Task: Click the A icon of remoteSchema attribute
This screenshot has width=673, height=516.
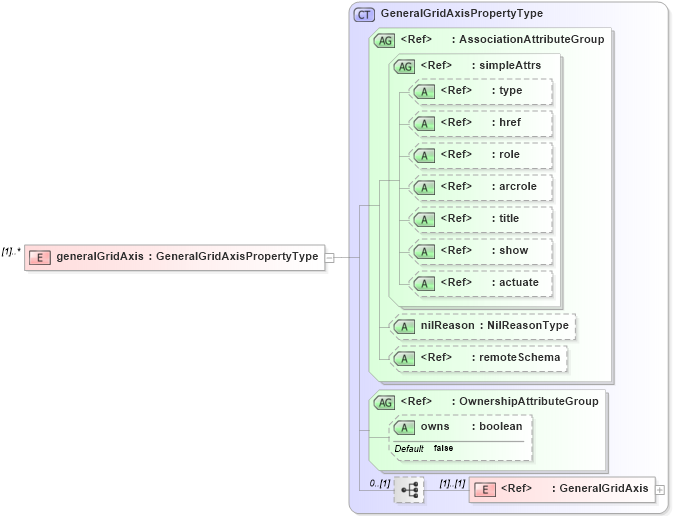Action: click(x=404, y=358)
